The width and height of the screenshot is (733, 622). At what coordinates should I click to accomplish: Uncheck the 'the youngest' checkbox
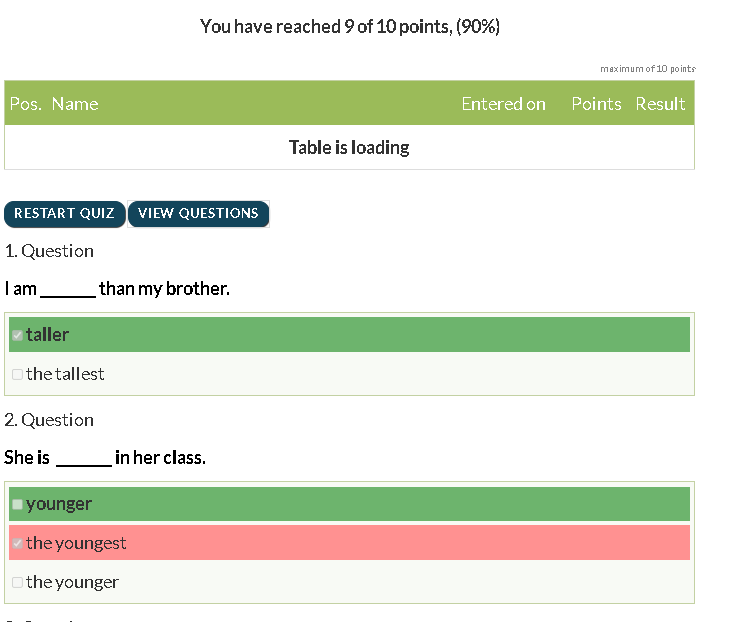point(17,543)
